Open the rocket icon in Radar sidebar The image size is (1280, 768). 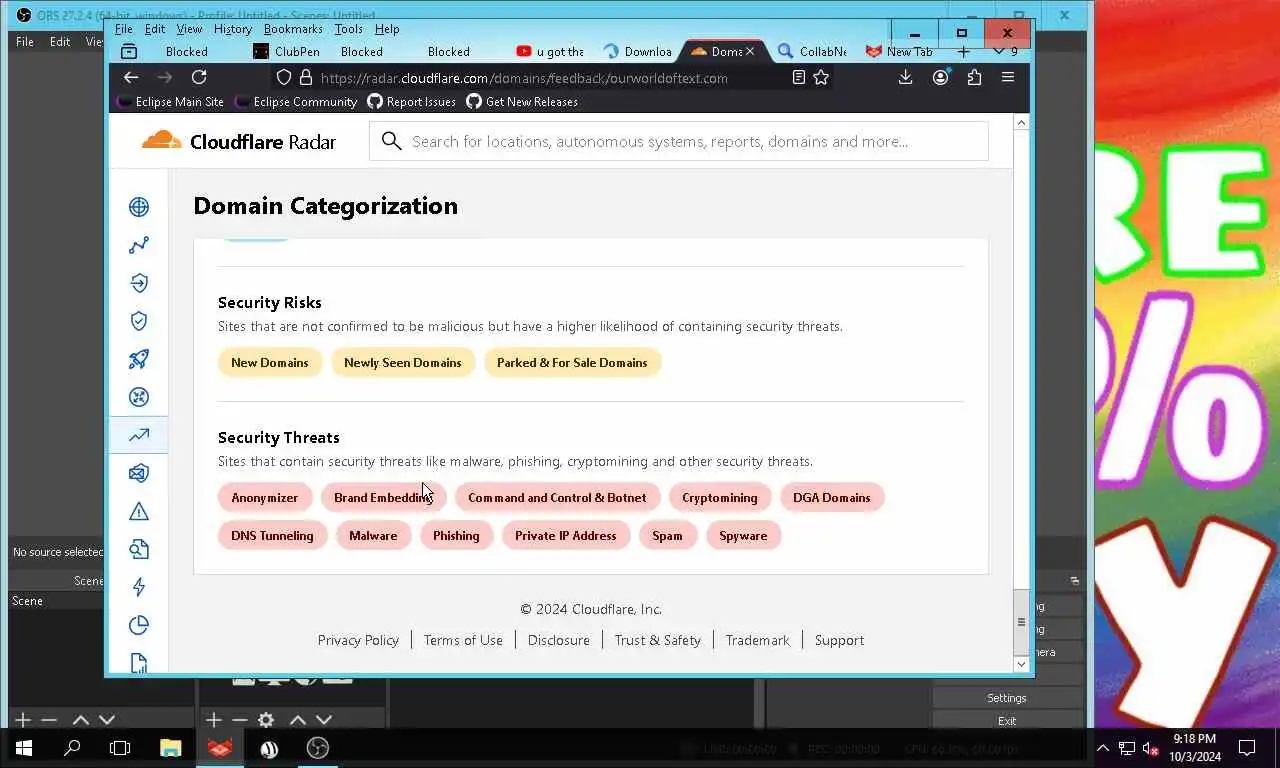point(139,359)
